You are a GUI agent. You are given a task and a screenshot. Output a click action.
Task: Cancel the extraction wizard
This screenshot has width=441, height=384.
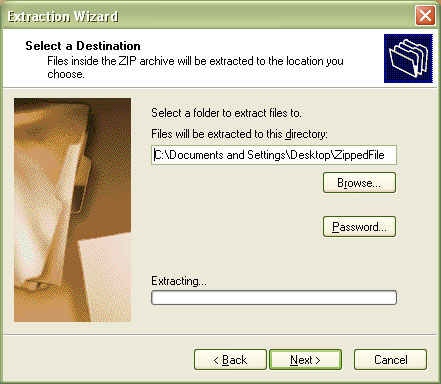click(x=390, y=360)
